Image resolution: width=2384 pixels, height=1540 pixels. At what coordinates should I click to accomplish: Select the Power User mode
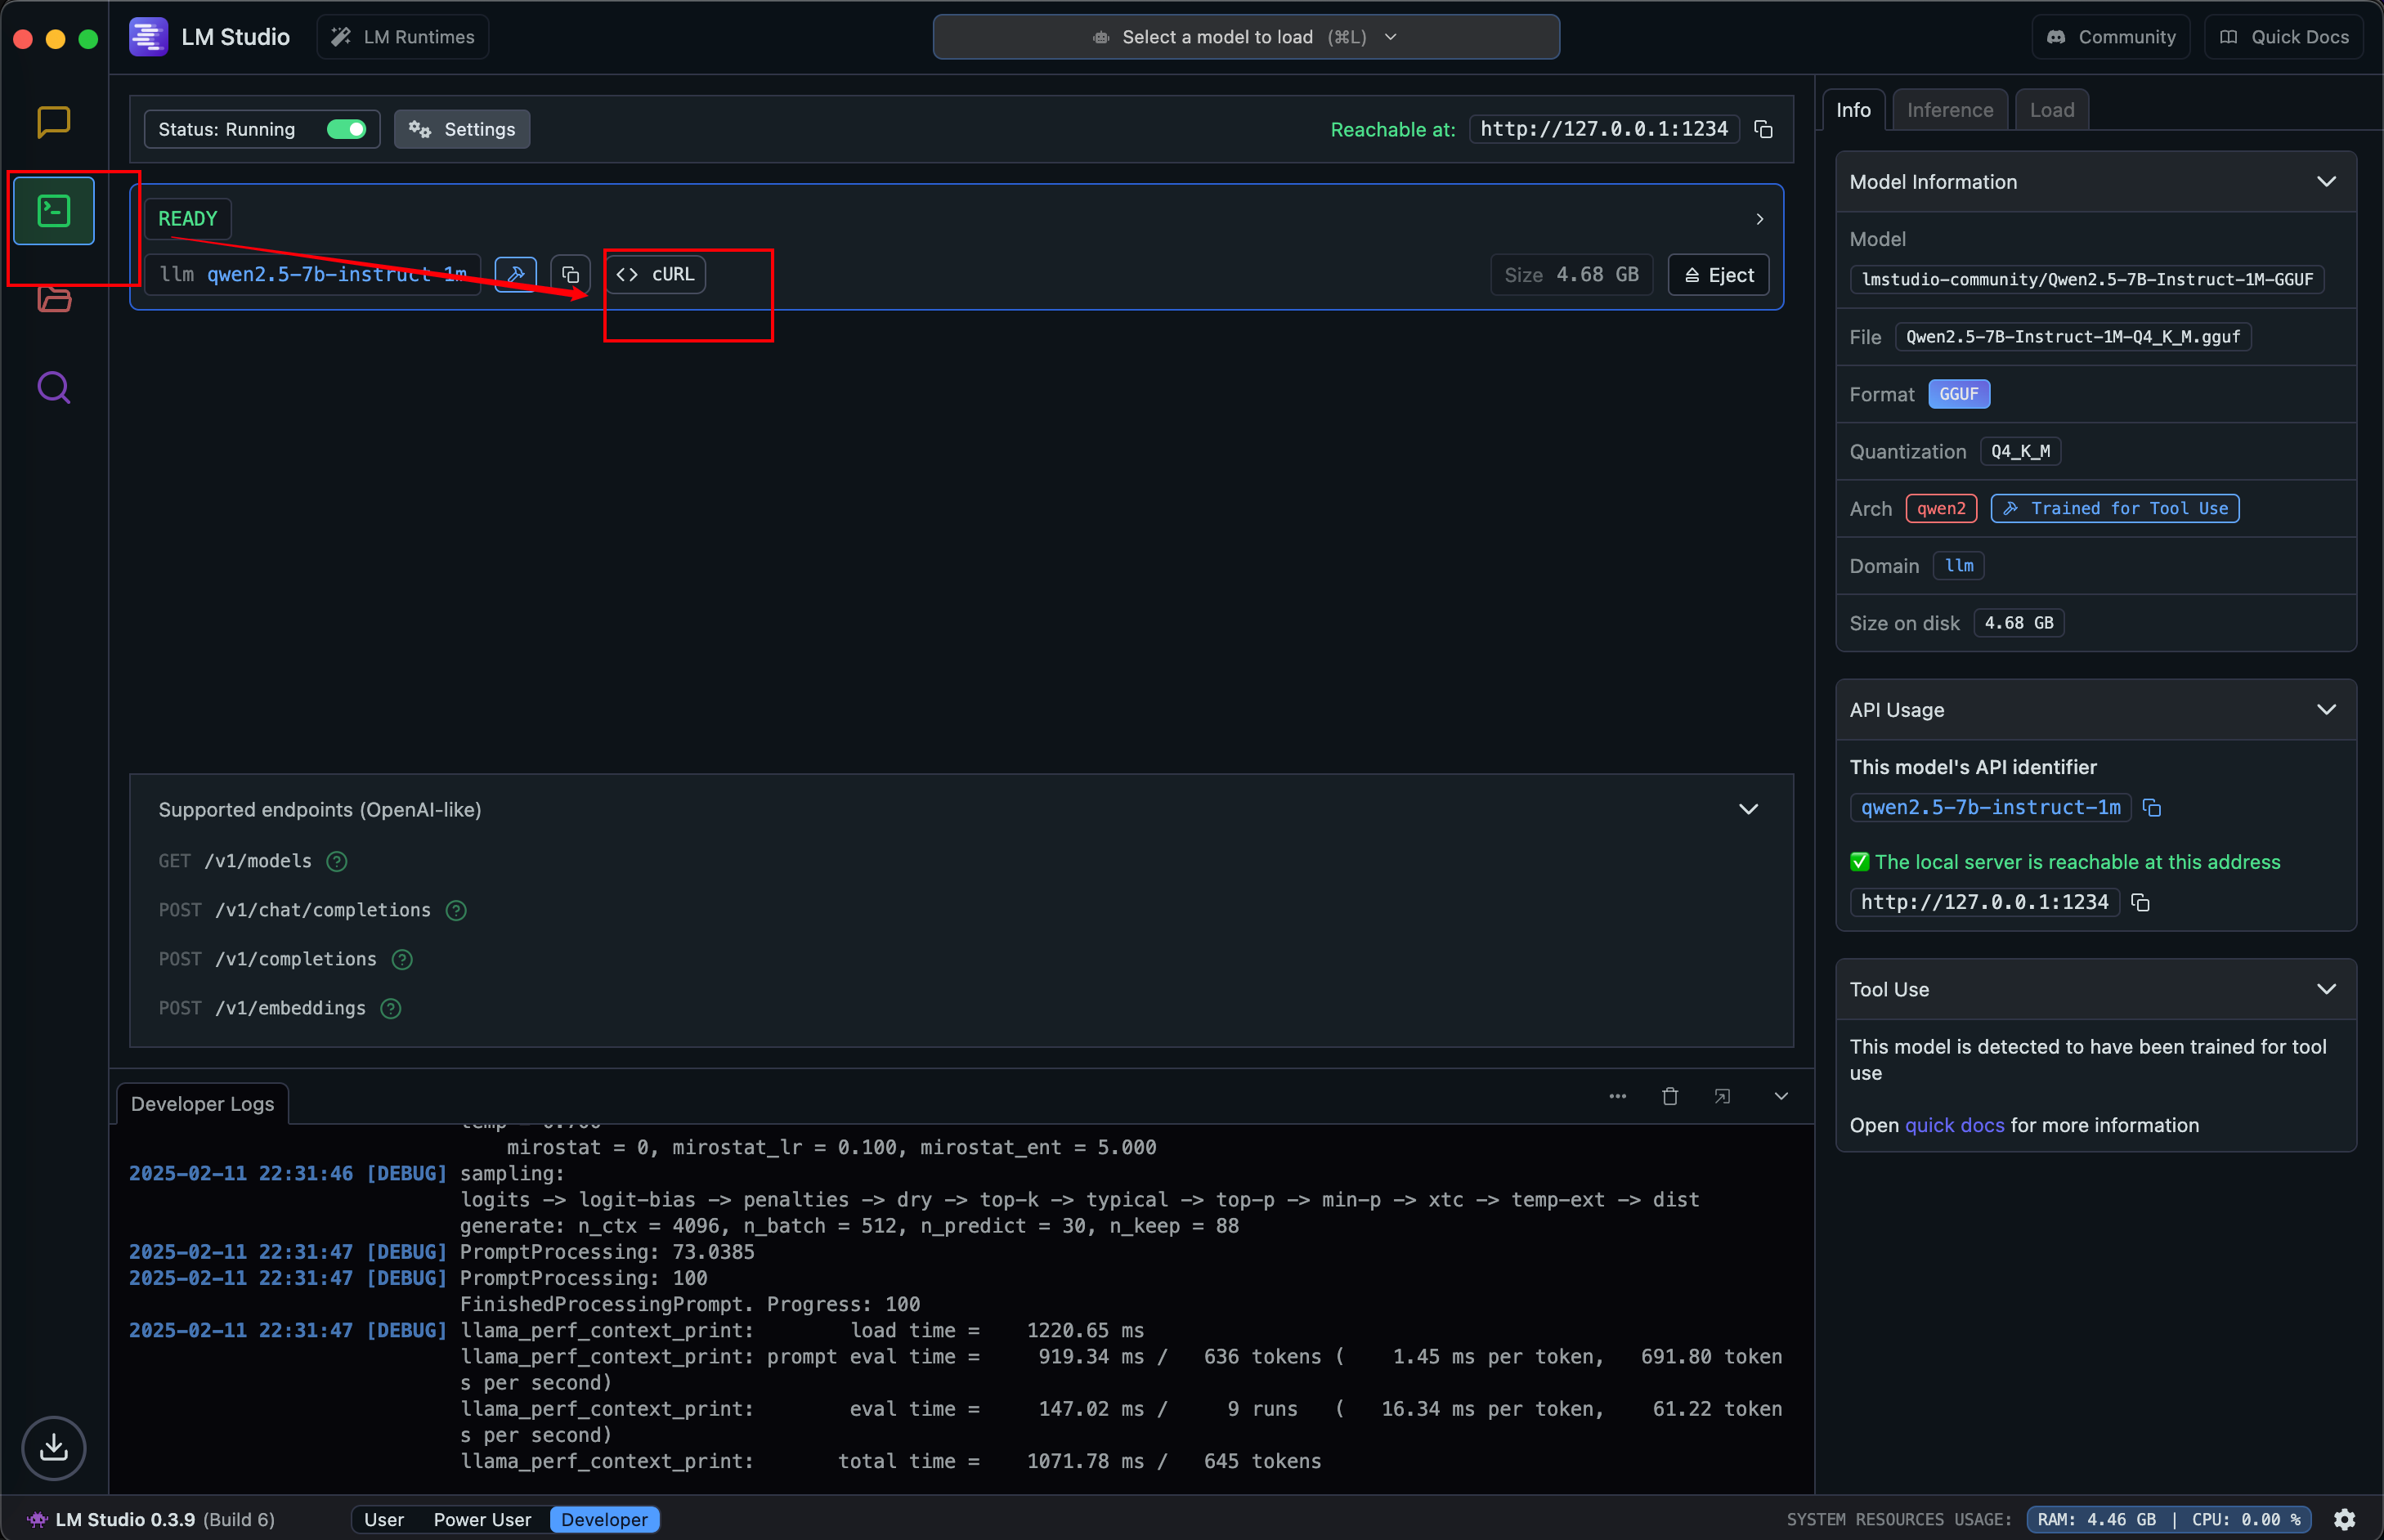tap(482, 1519)
